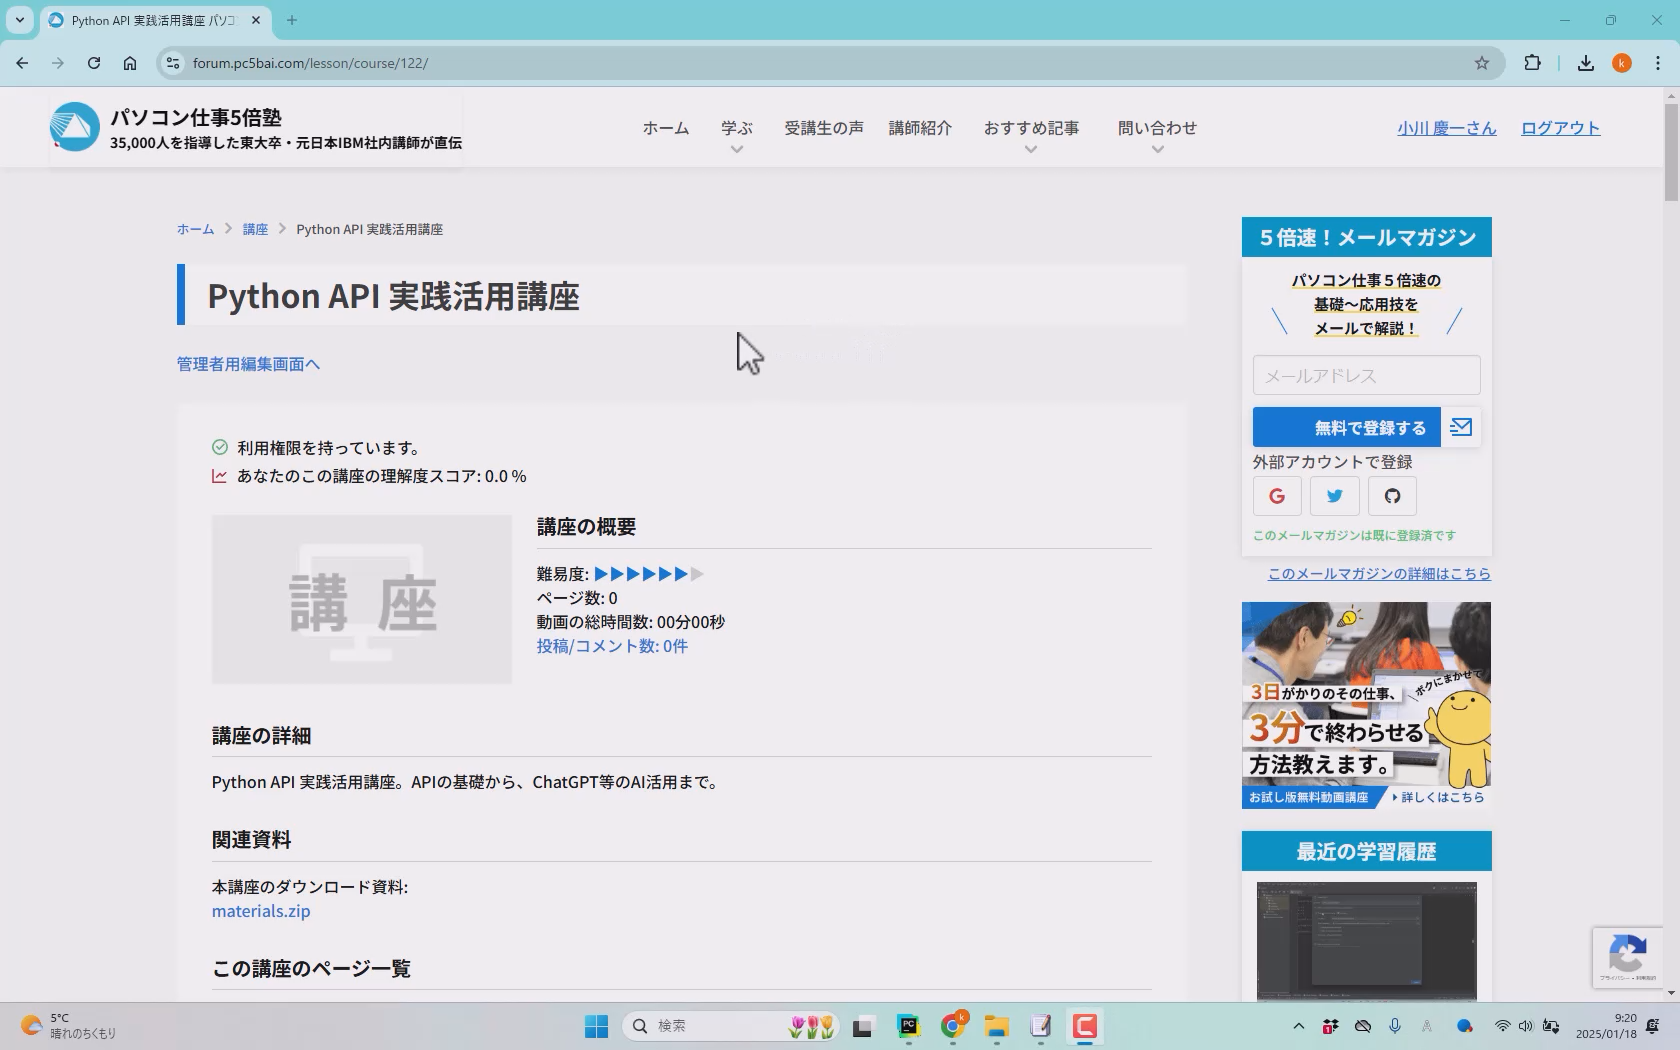The width and height of the screenshot is (1680, 1050).
Task: Click the reCAPTCHA privacy badge
Action: pos(1628,957)
